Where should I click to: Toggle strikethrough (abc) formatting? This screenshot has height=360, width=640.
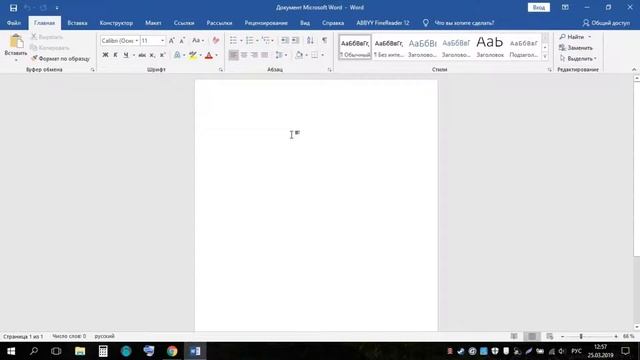click(142, 55)
